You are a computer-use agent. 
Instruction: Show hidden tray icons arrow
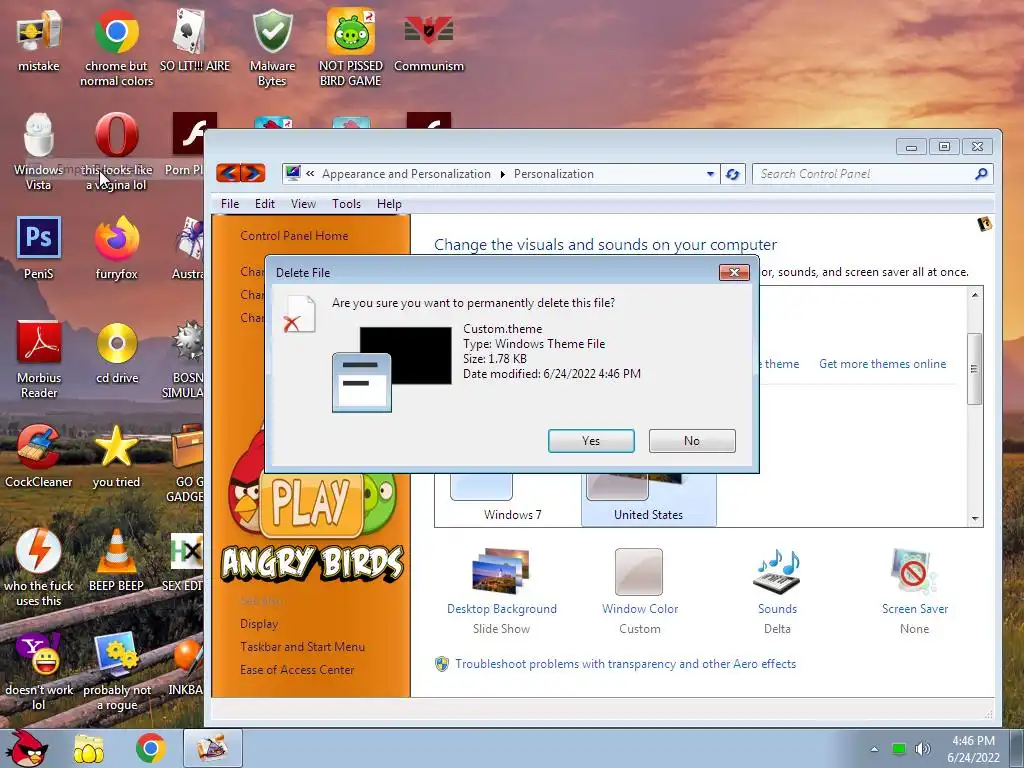pos(874,749)
